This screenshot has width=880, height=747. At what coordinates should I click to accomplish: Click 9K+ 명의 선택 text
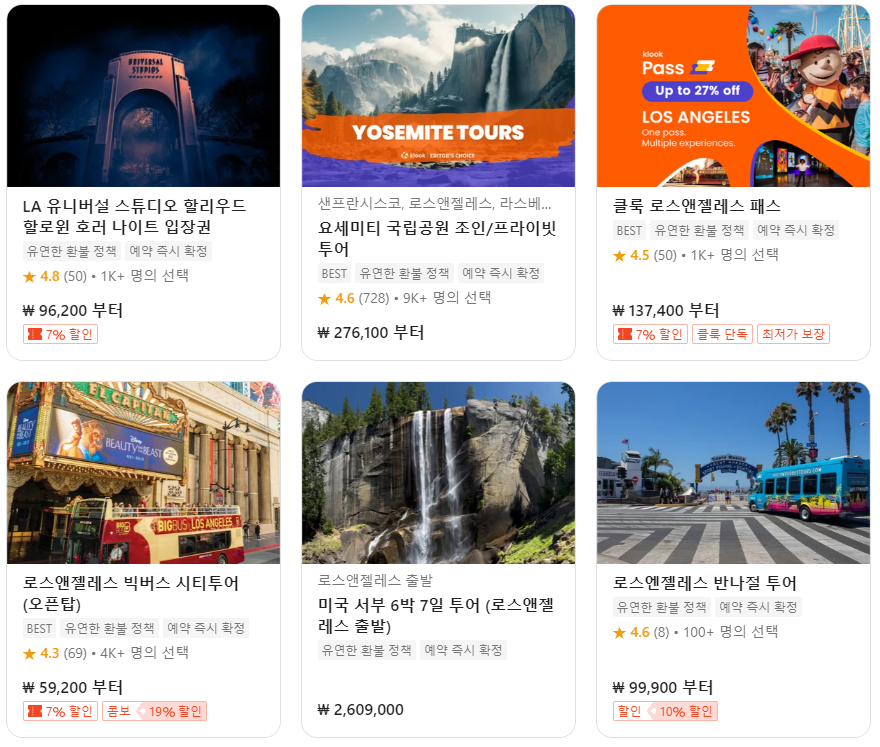point(447,298)
